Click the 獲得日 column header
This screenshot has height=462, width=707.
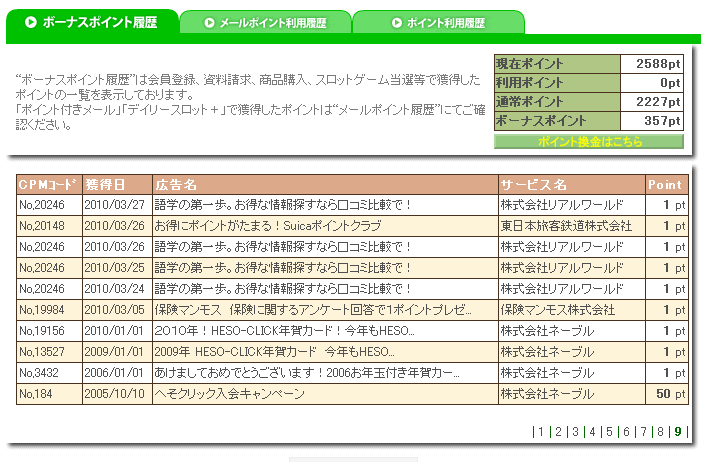pos(117,185)
